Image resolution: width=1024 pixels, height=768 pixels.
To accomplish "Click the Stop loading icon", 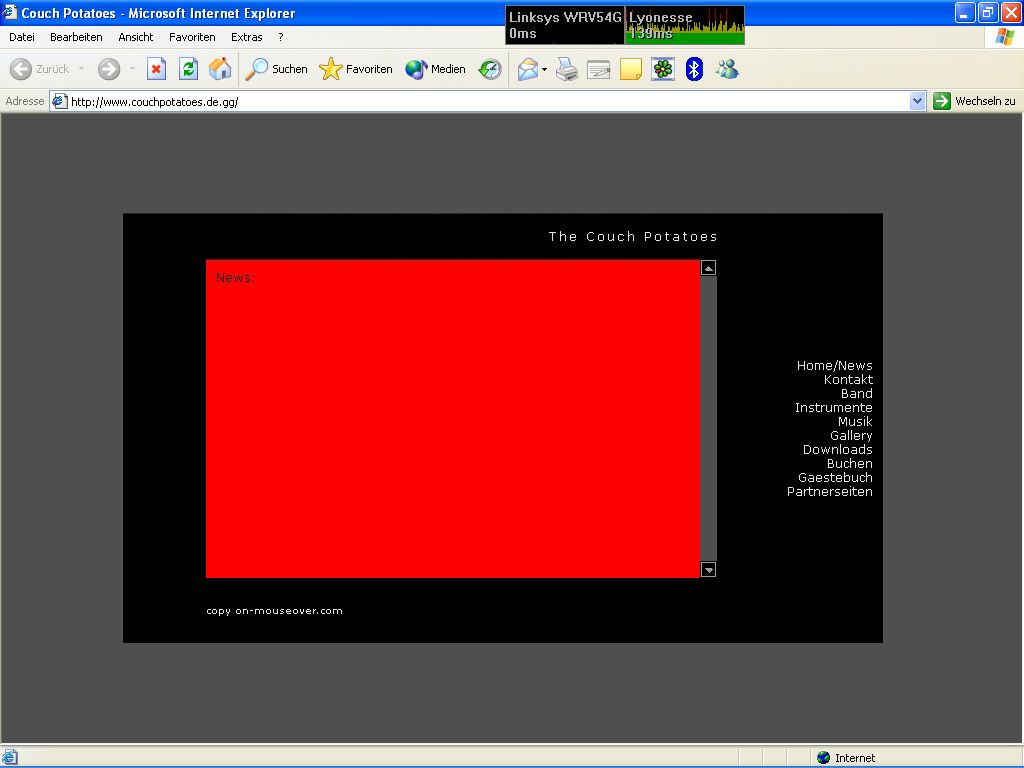I will click(156, 69).
